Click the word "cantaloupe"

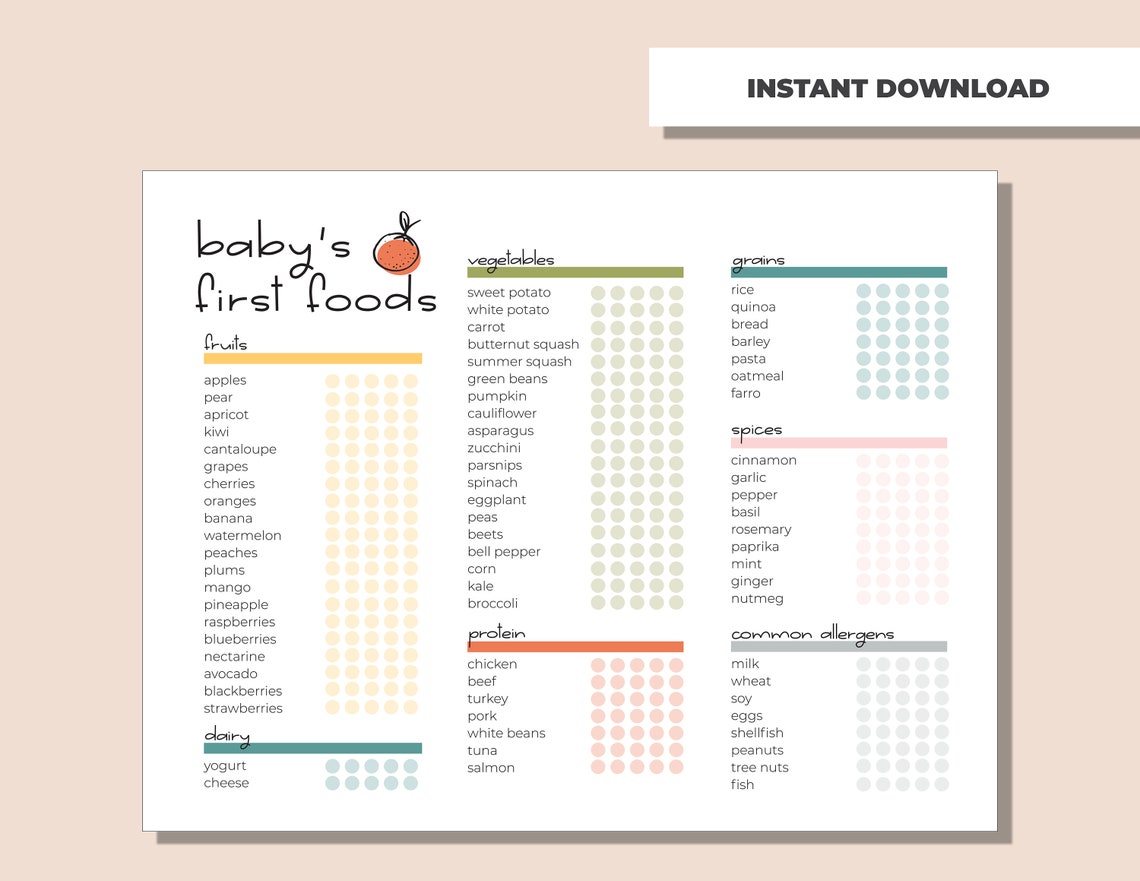pos(240,449)
